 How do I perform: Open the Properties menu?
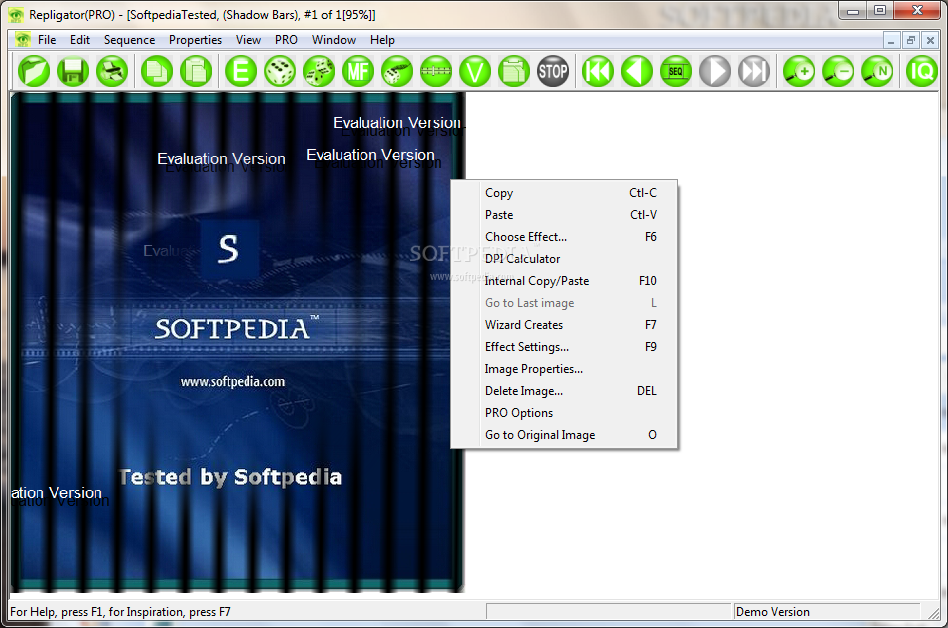tap(195, 40)
